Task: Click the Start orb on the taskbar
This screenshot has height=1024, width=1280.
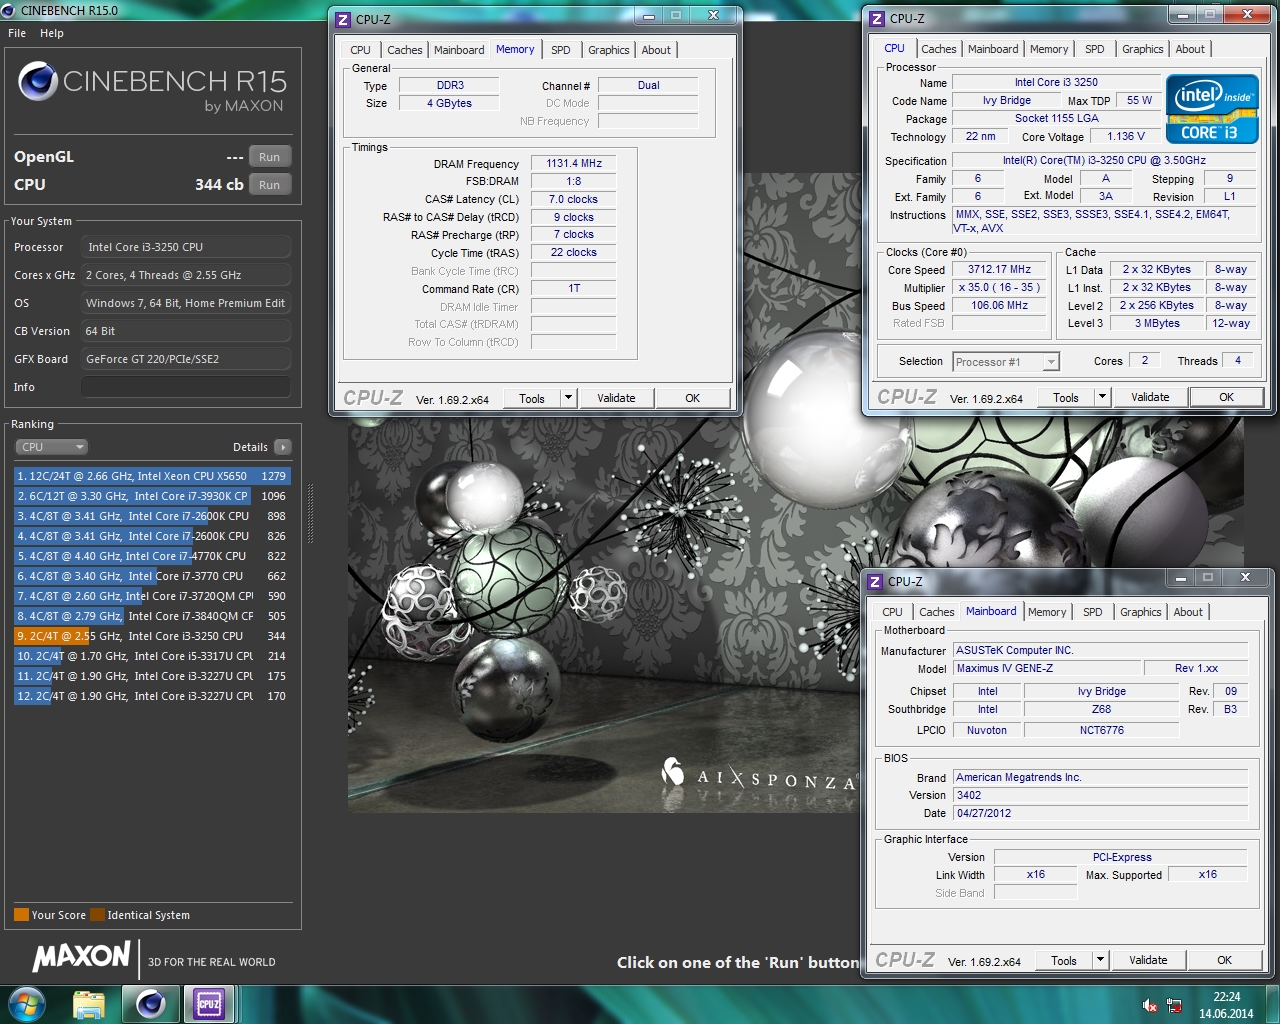Action: (26, 1004)
